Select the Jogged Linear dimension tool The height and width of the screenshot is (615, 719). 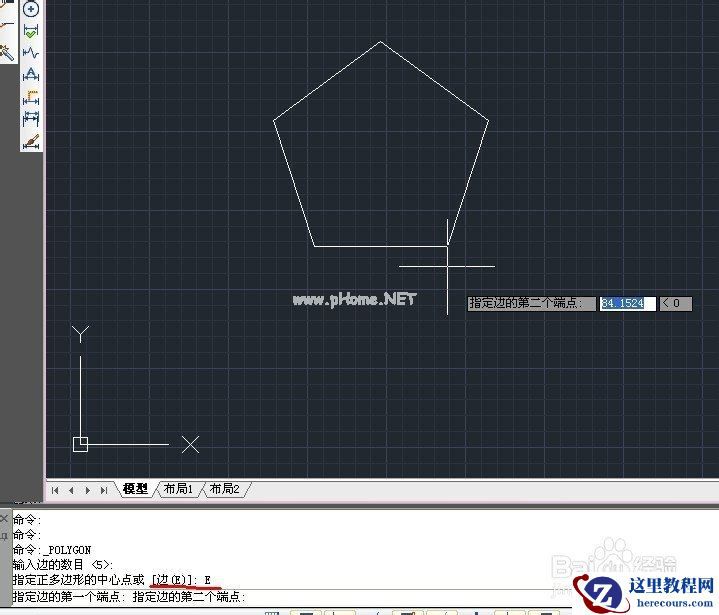31,53
